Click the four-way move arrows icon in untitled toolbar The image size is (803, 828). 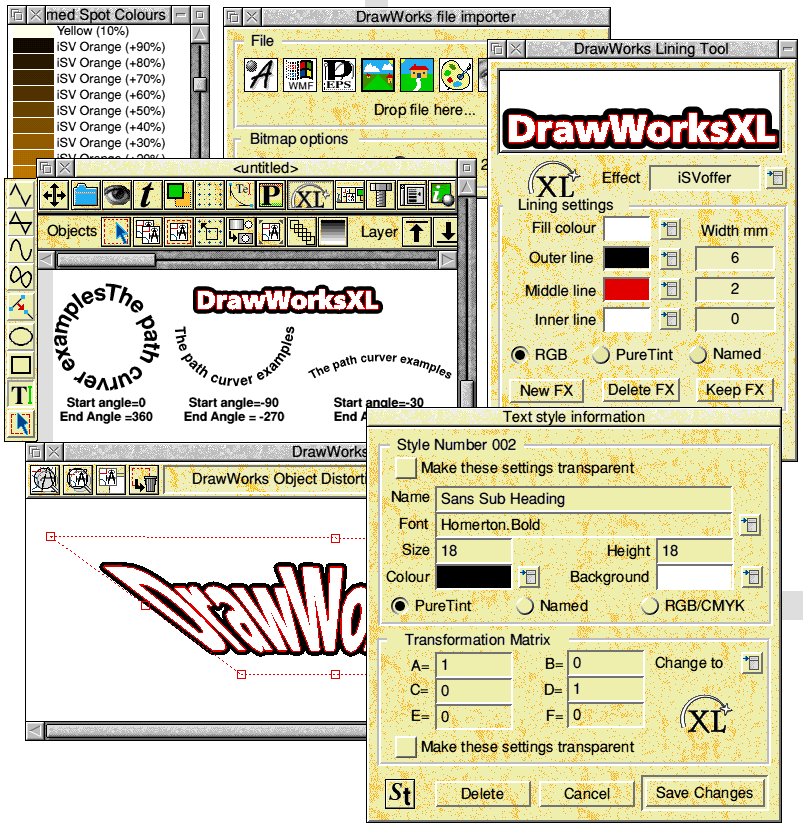pos(54,195)
